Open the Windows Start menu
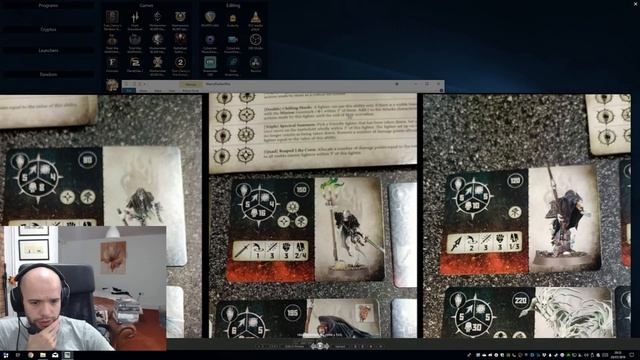 [6, 355]
